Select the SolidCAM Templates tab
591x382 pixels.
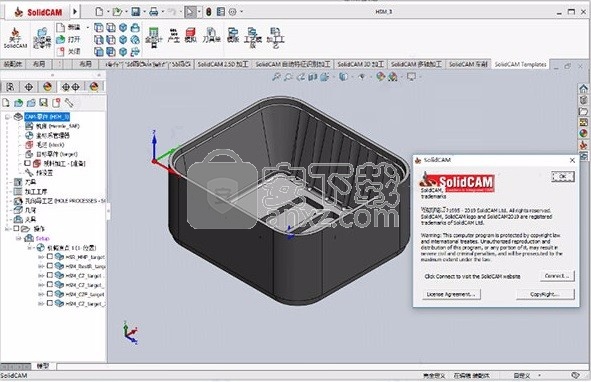pos(520,64)
